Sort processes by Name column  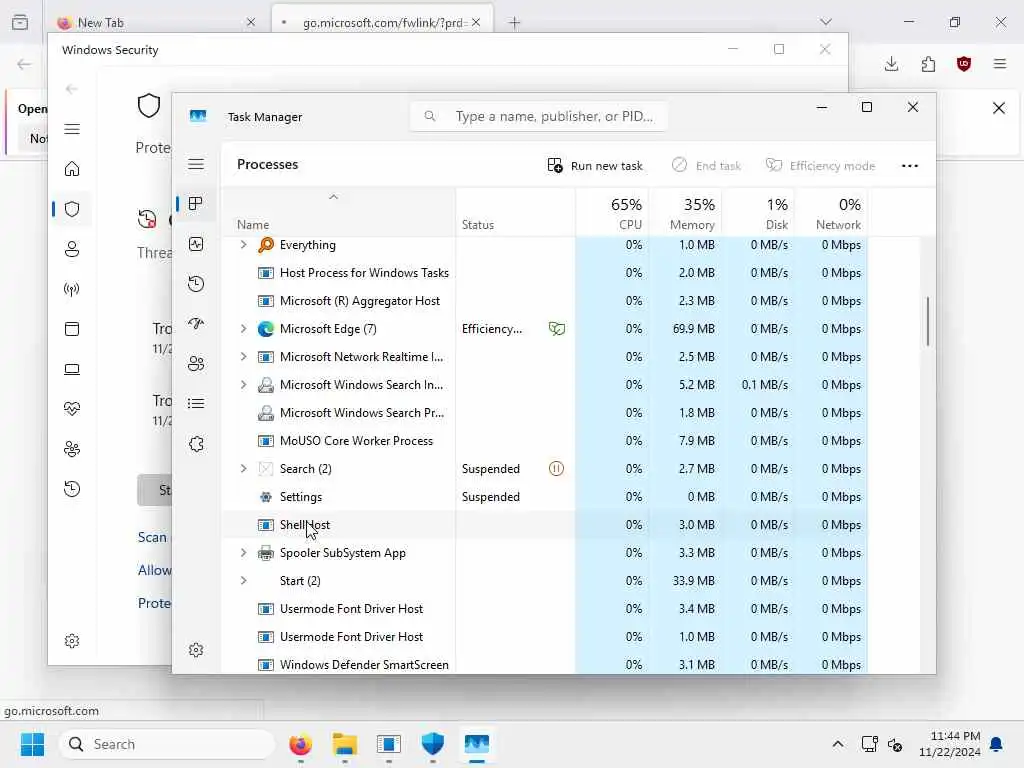tap(338, 212)
